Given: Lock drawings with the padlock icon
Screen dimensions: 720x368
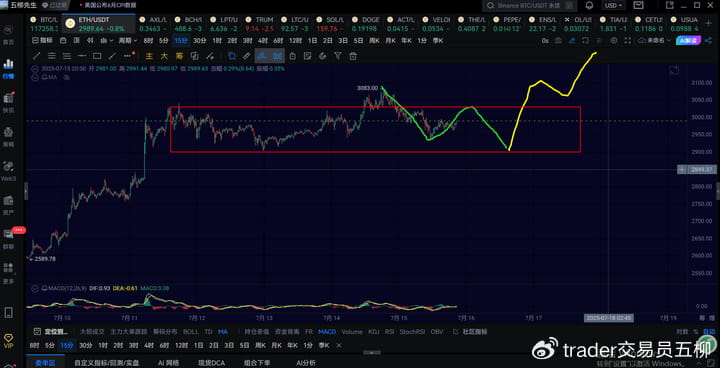Looking at the screenshot, I should (x=292, y=56).
